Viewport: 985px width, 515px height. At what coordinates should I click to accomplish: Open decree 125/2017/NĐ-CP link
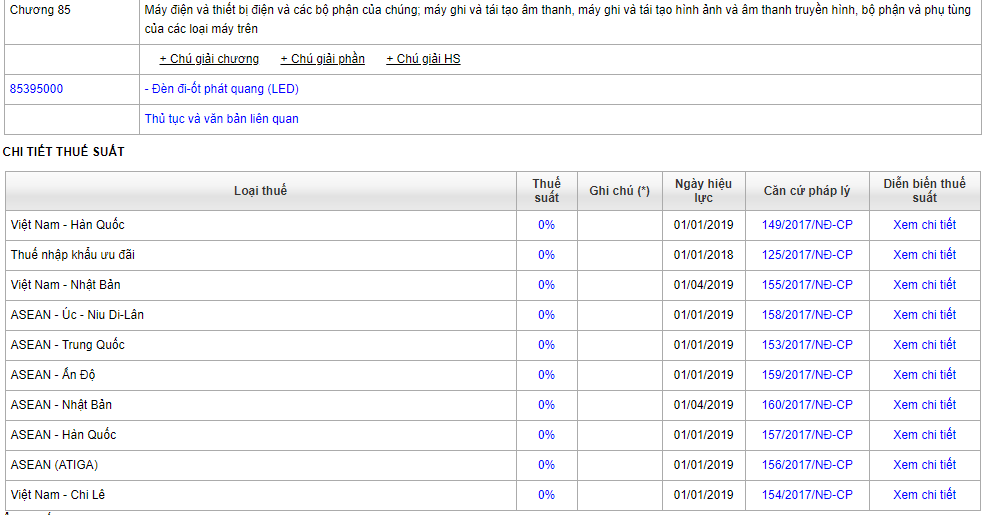click(x=807, y=255)
